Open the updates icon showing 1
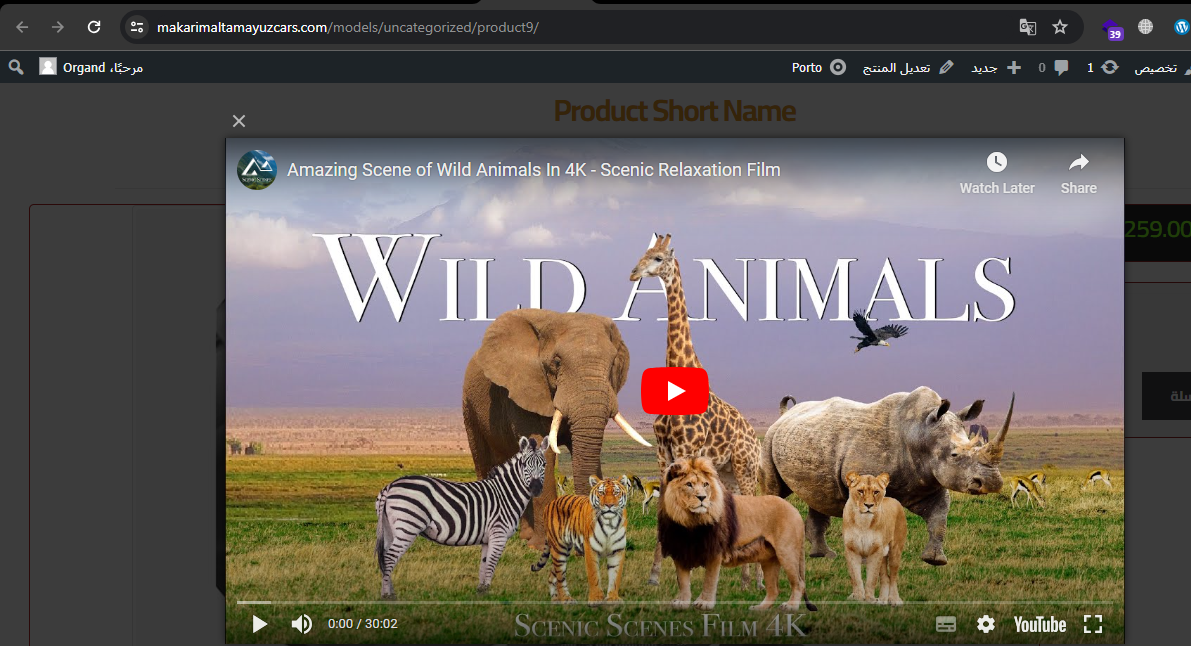Image resolution: width=1191 pixels, height=646 pixels. 1102,68
